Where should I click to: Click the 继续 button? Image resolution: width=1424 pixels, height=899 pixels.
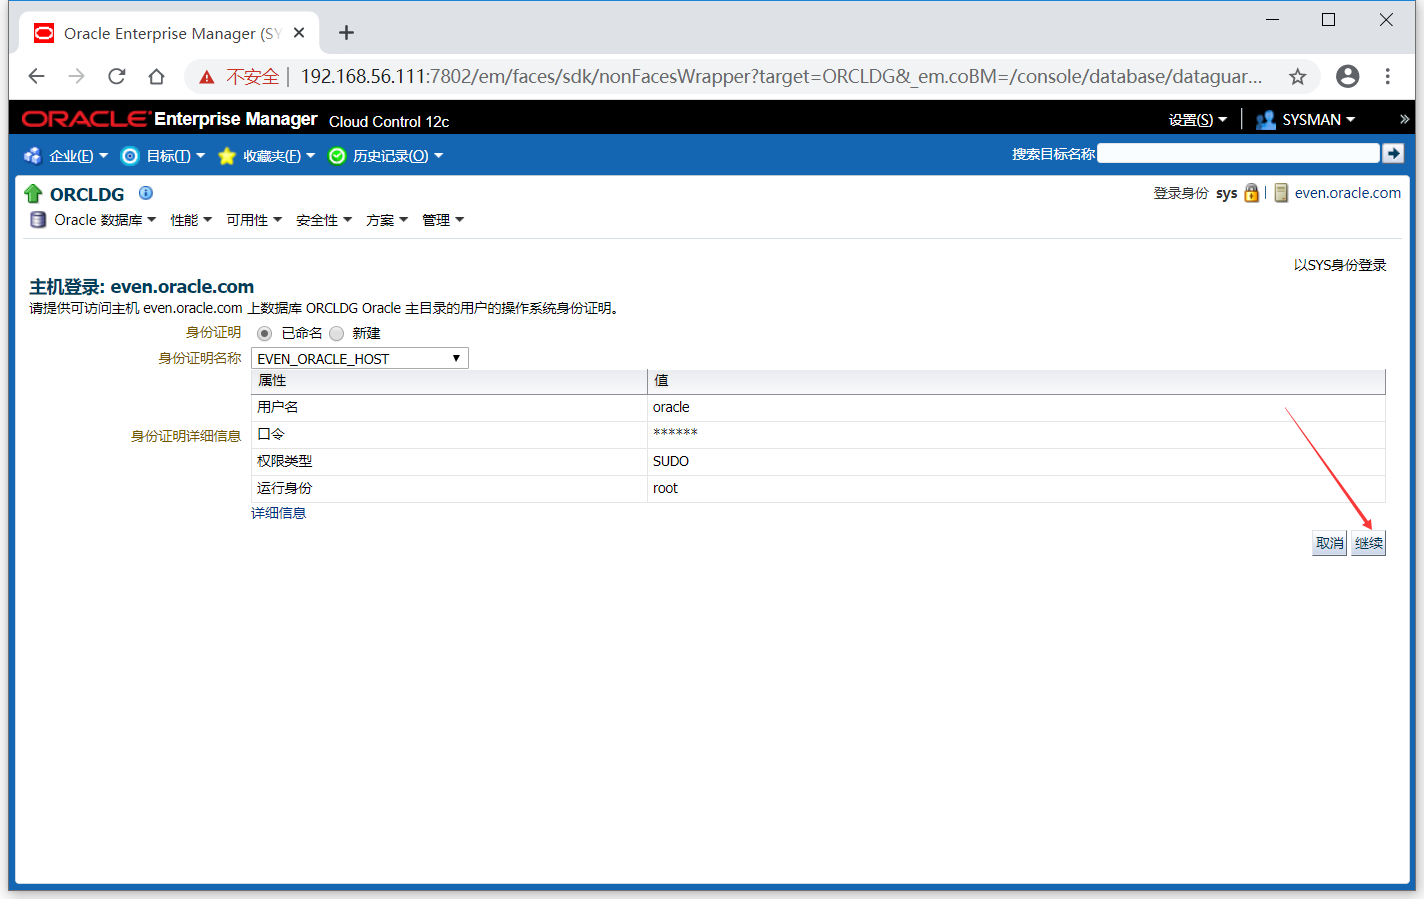coord(1368,543)
